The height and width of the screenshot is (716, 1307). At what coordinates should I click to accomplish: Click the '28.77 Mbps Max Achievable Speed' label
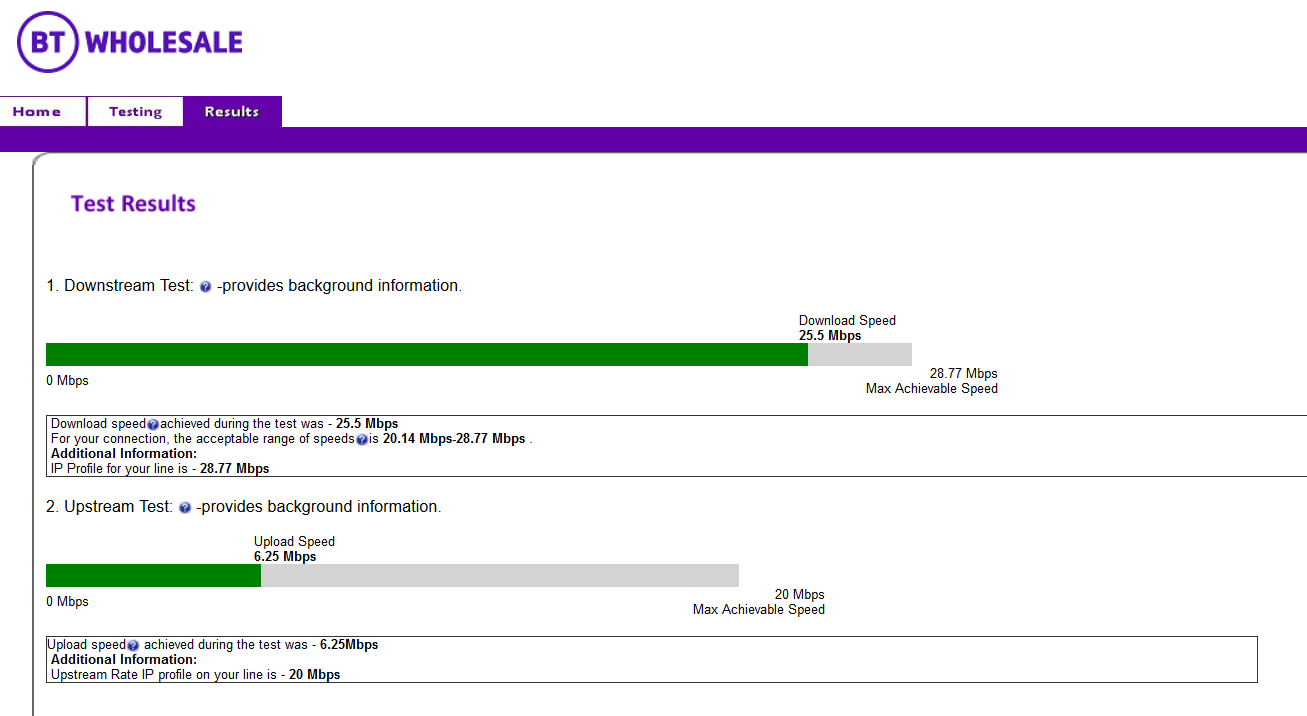[932, 381]
